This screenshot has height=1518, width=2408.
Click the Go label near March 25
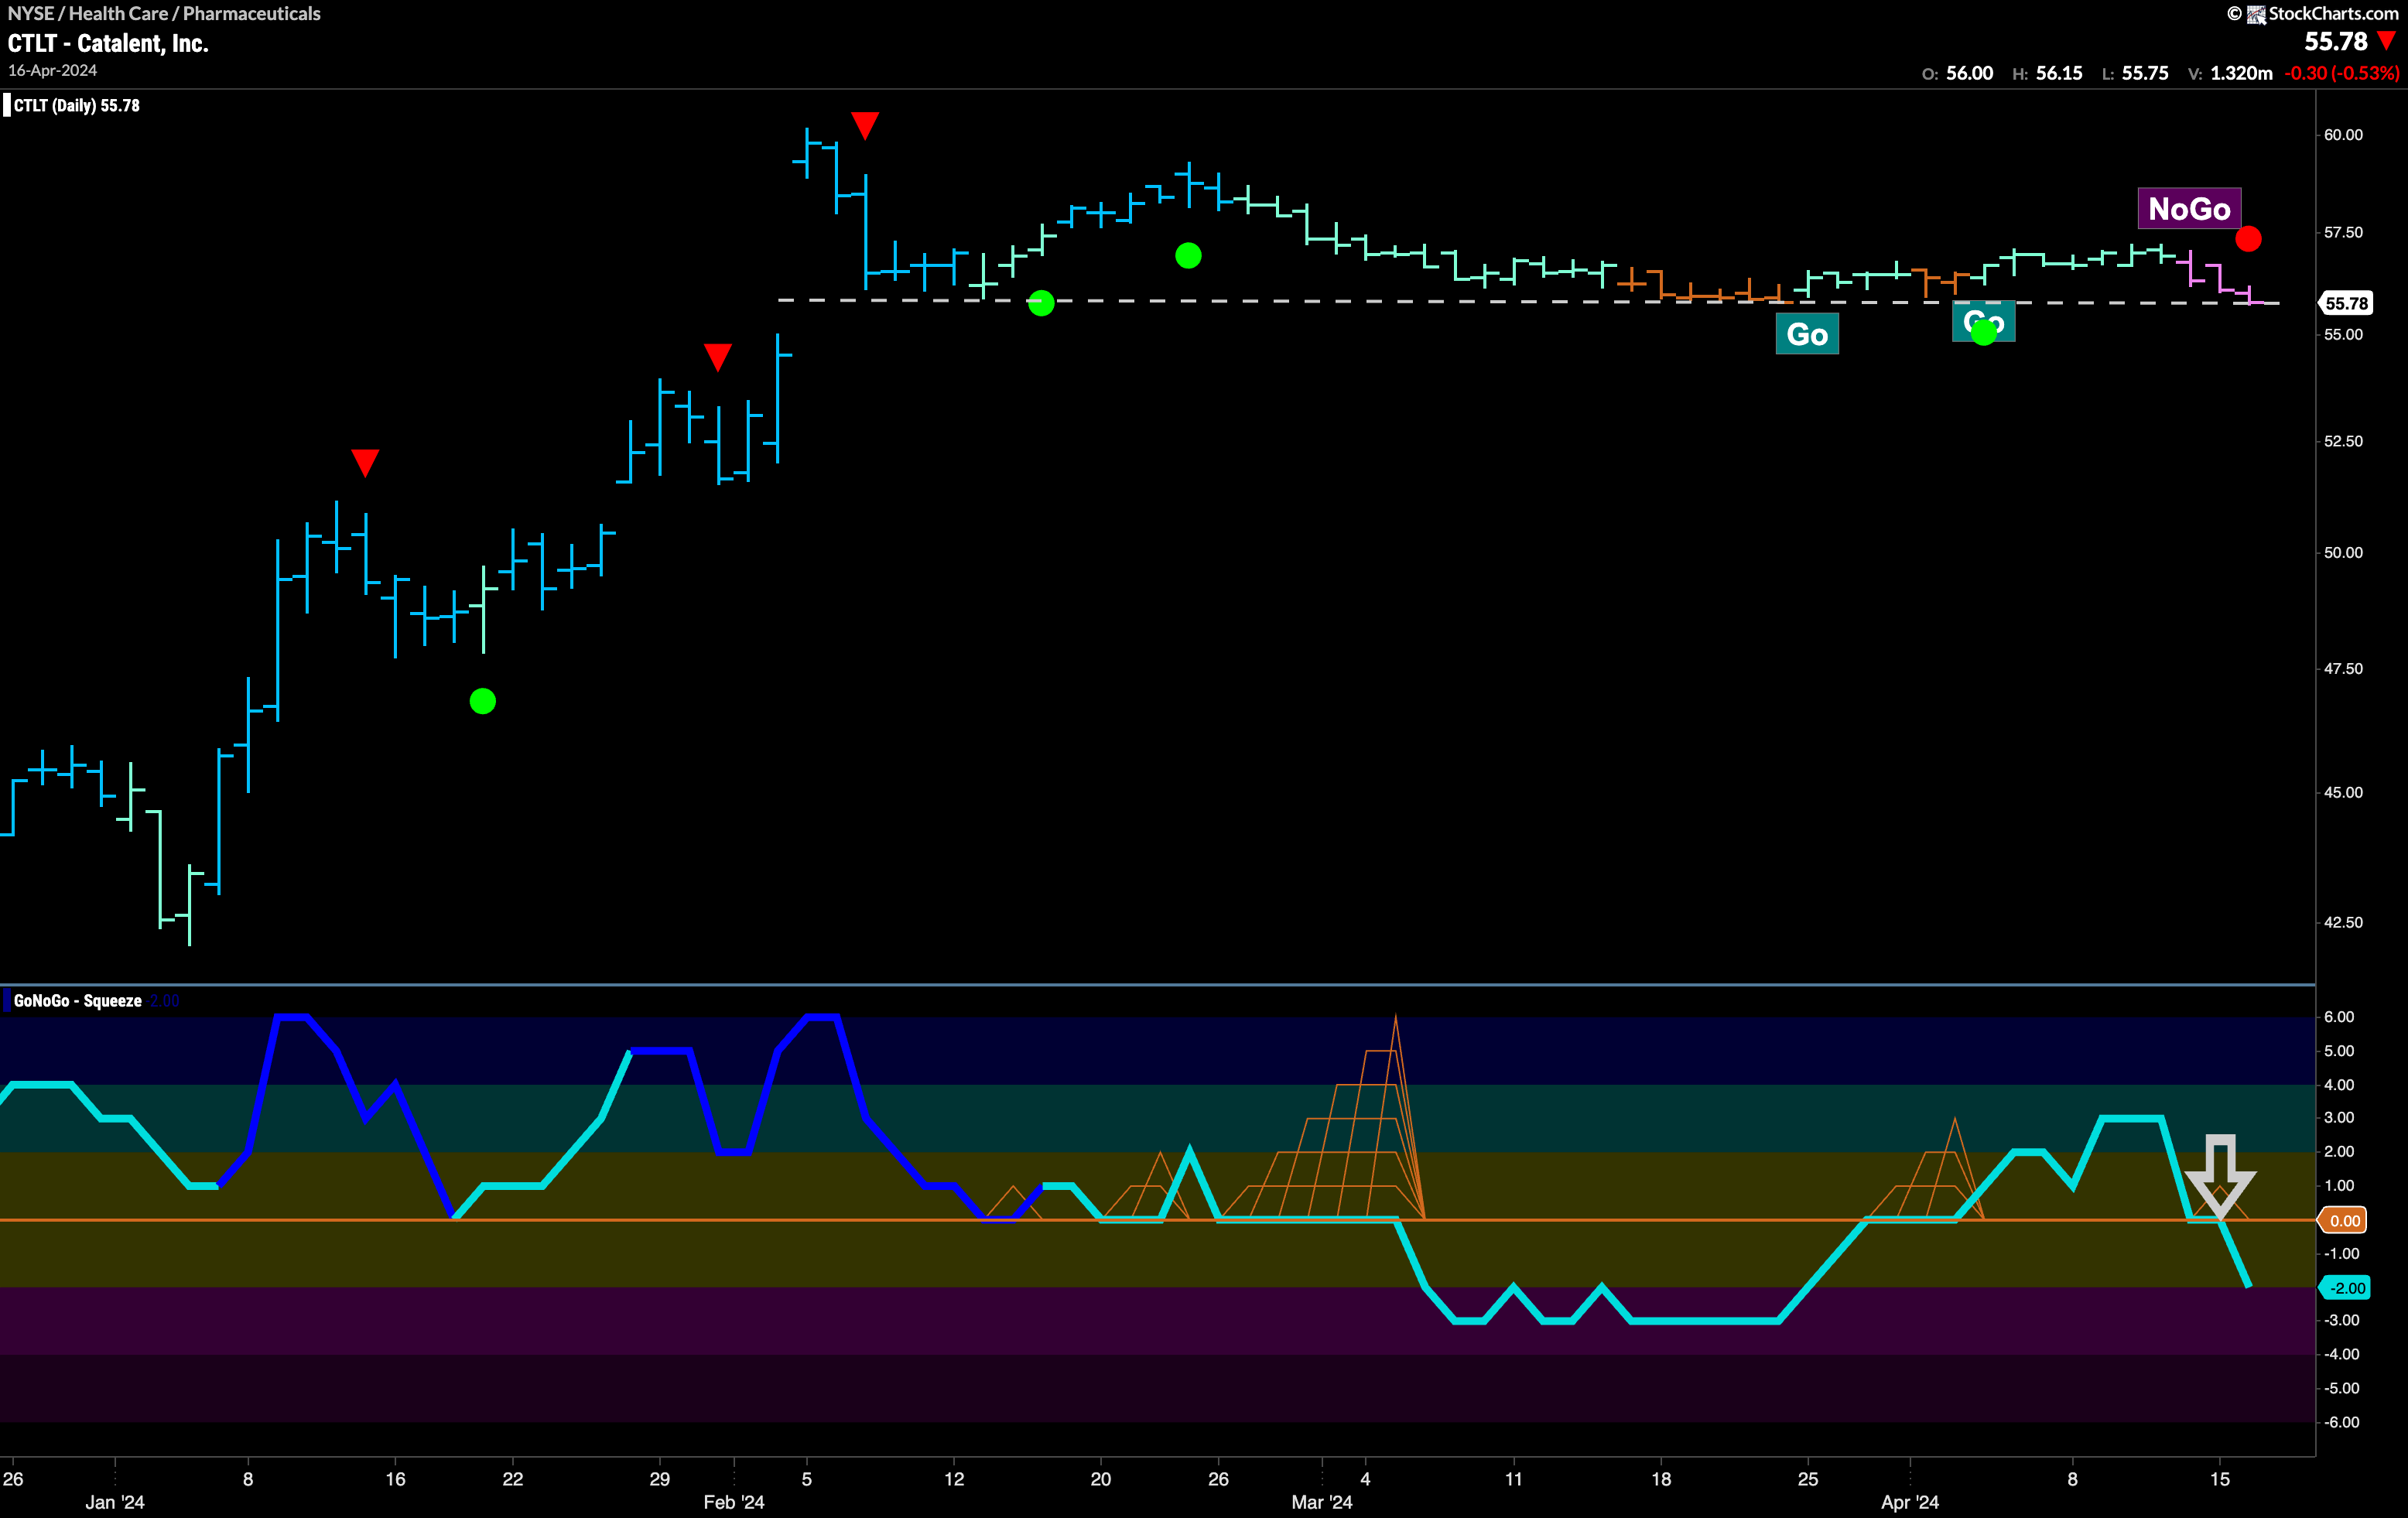tap(1807, 334)
